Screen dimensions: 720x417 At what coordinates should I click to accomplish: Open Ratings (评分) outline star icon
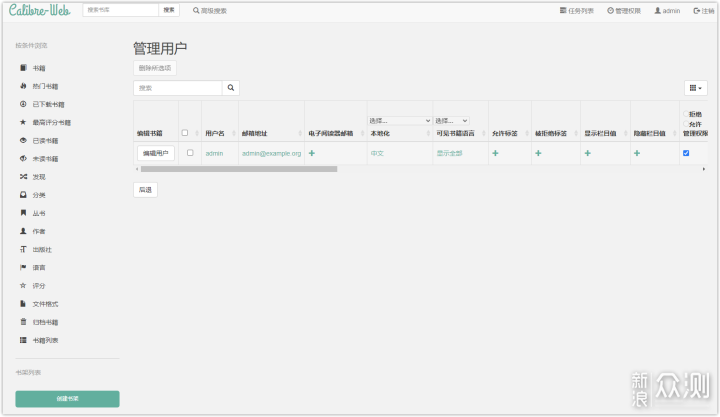point(23,286)
